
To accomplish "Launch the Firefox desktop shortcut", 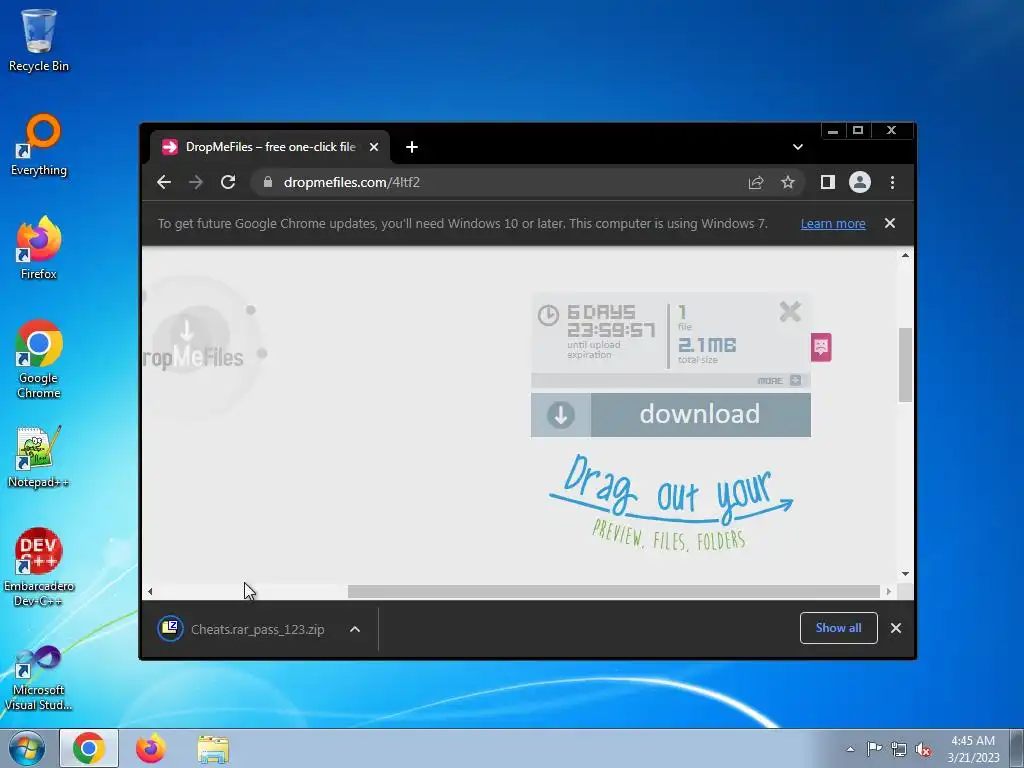I will click(39, 248).
